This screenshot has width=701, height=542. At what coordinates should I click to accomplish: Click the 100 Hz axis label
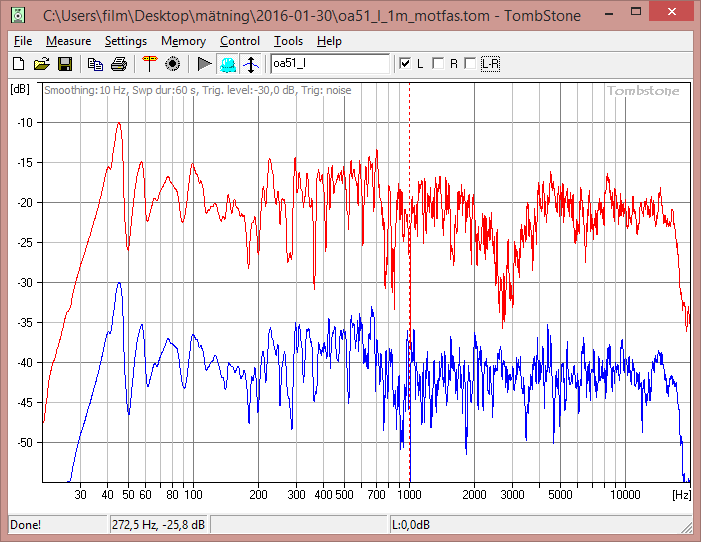193,495
